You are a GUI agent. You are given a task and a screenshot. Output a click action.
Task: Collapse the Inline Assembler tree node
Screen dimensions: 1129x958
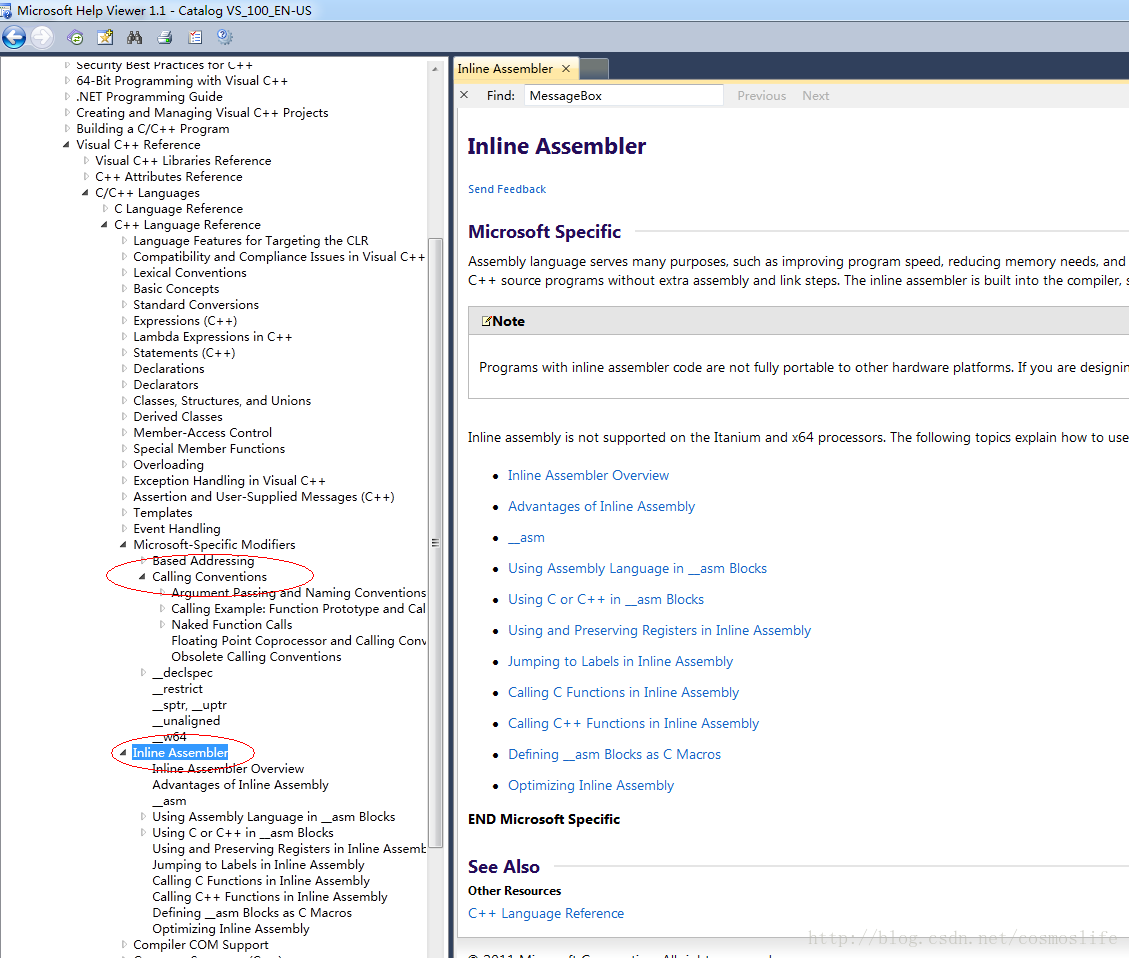click(x=123, y=753)
